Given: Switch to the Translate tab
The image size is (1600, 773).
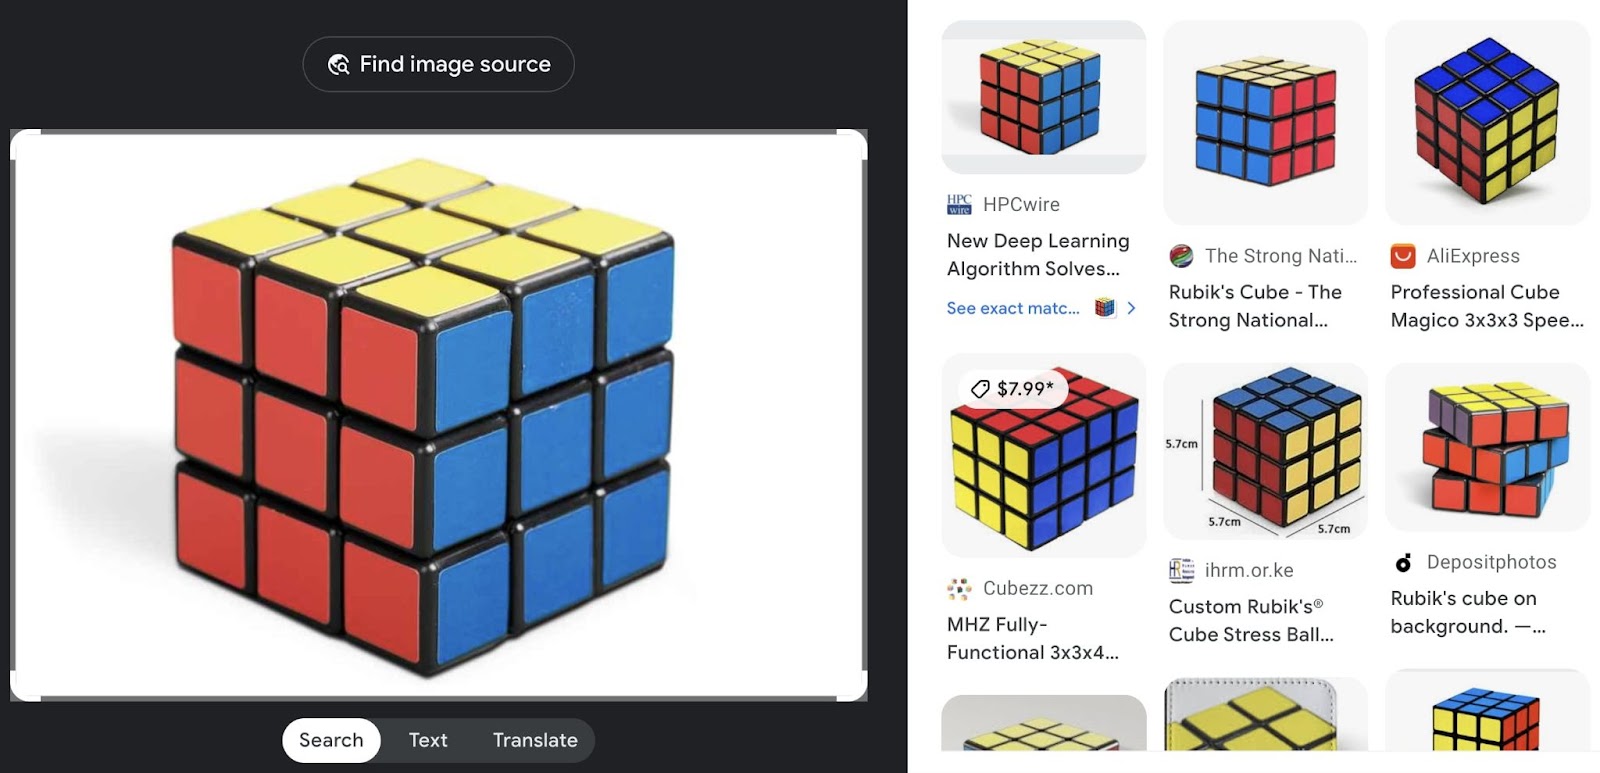Looking at the screenshot, I should (x=535, y=740).
